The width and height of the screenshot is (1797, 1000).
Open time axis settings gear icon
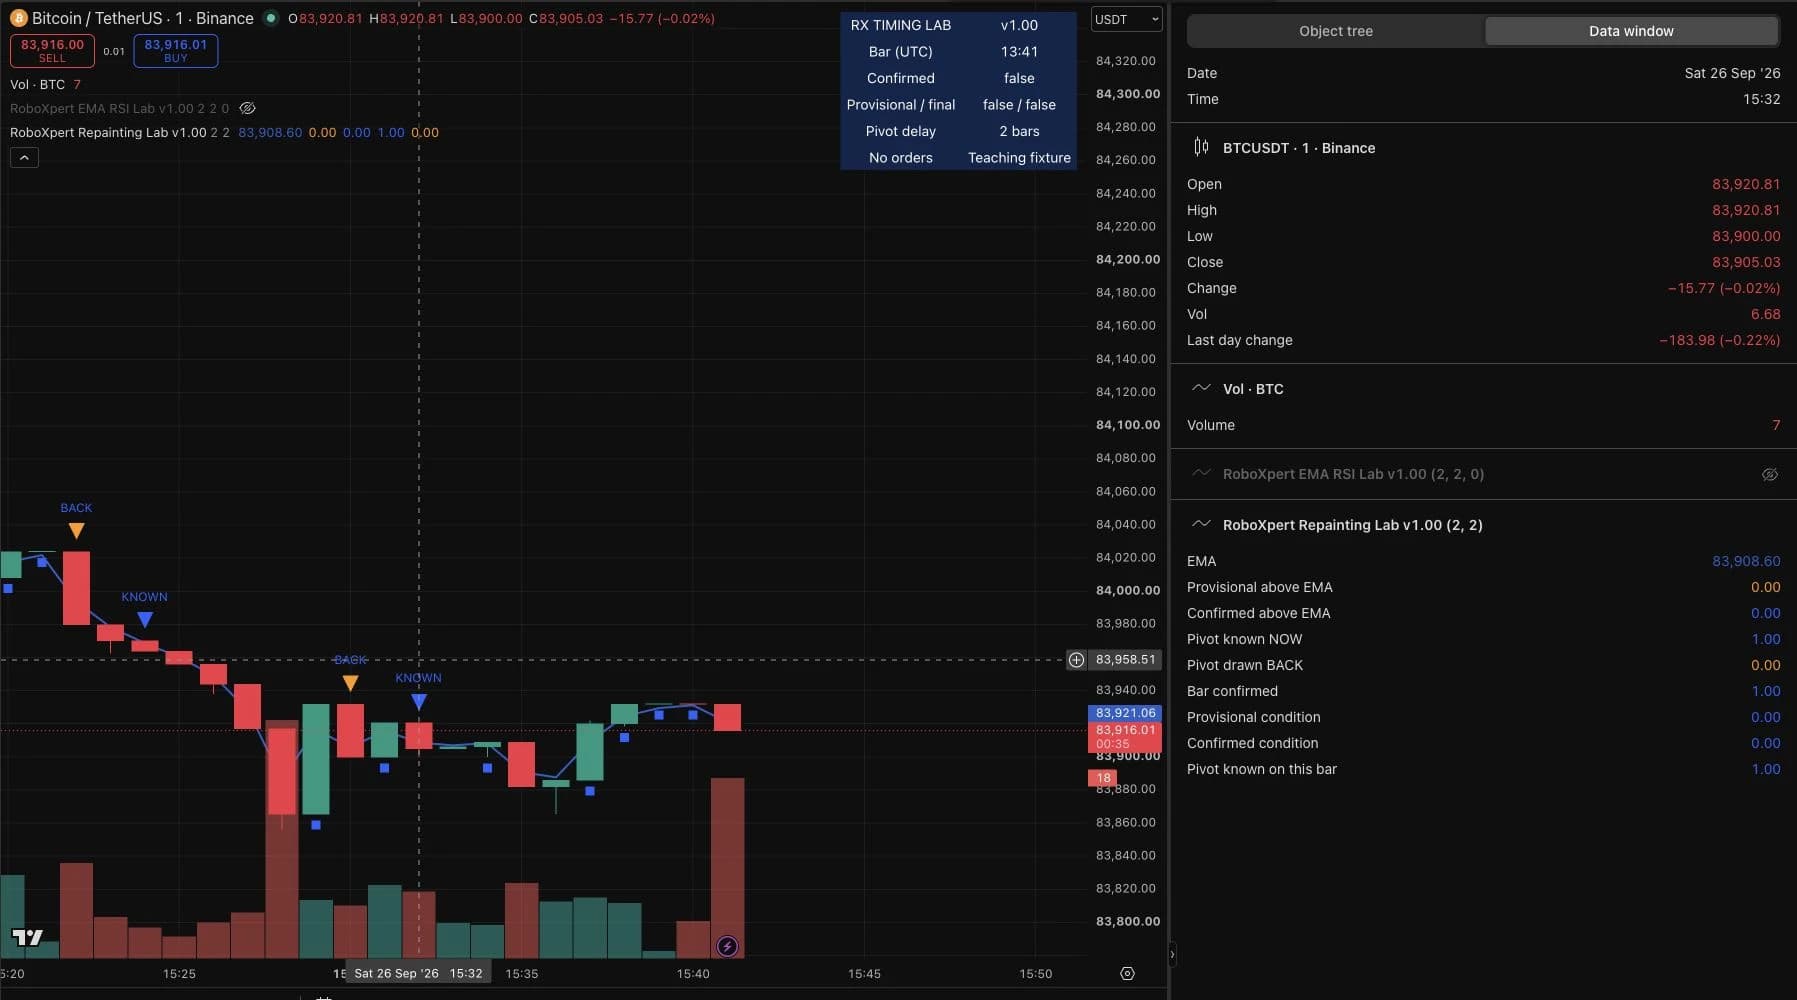click(x=1127, y=973)
